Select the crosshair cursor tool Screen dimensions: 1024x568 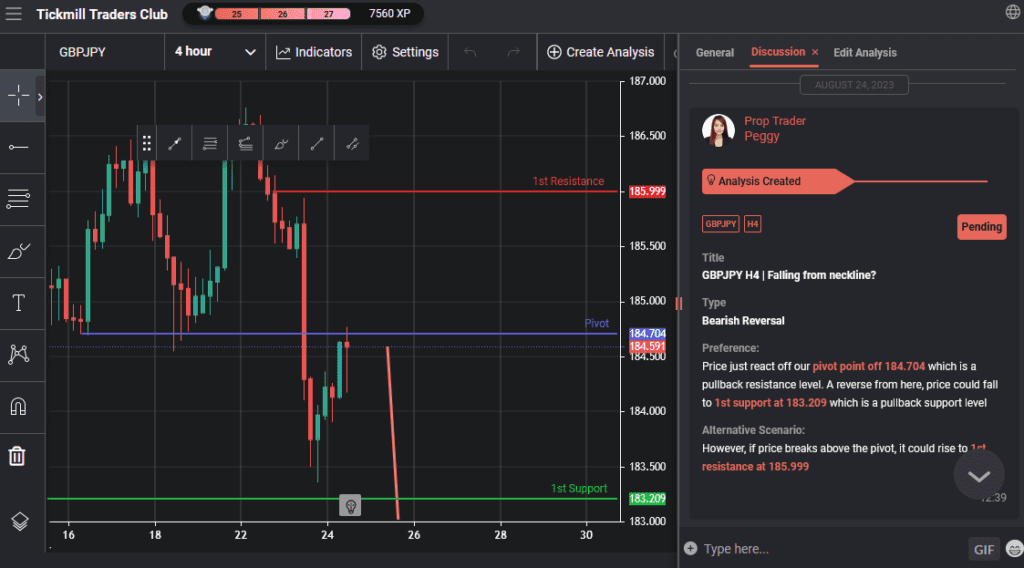[x=18, y=96]
